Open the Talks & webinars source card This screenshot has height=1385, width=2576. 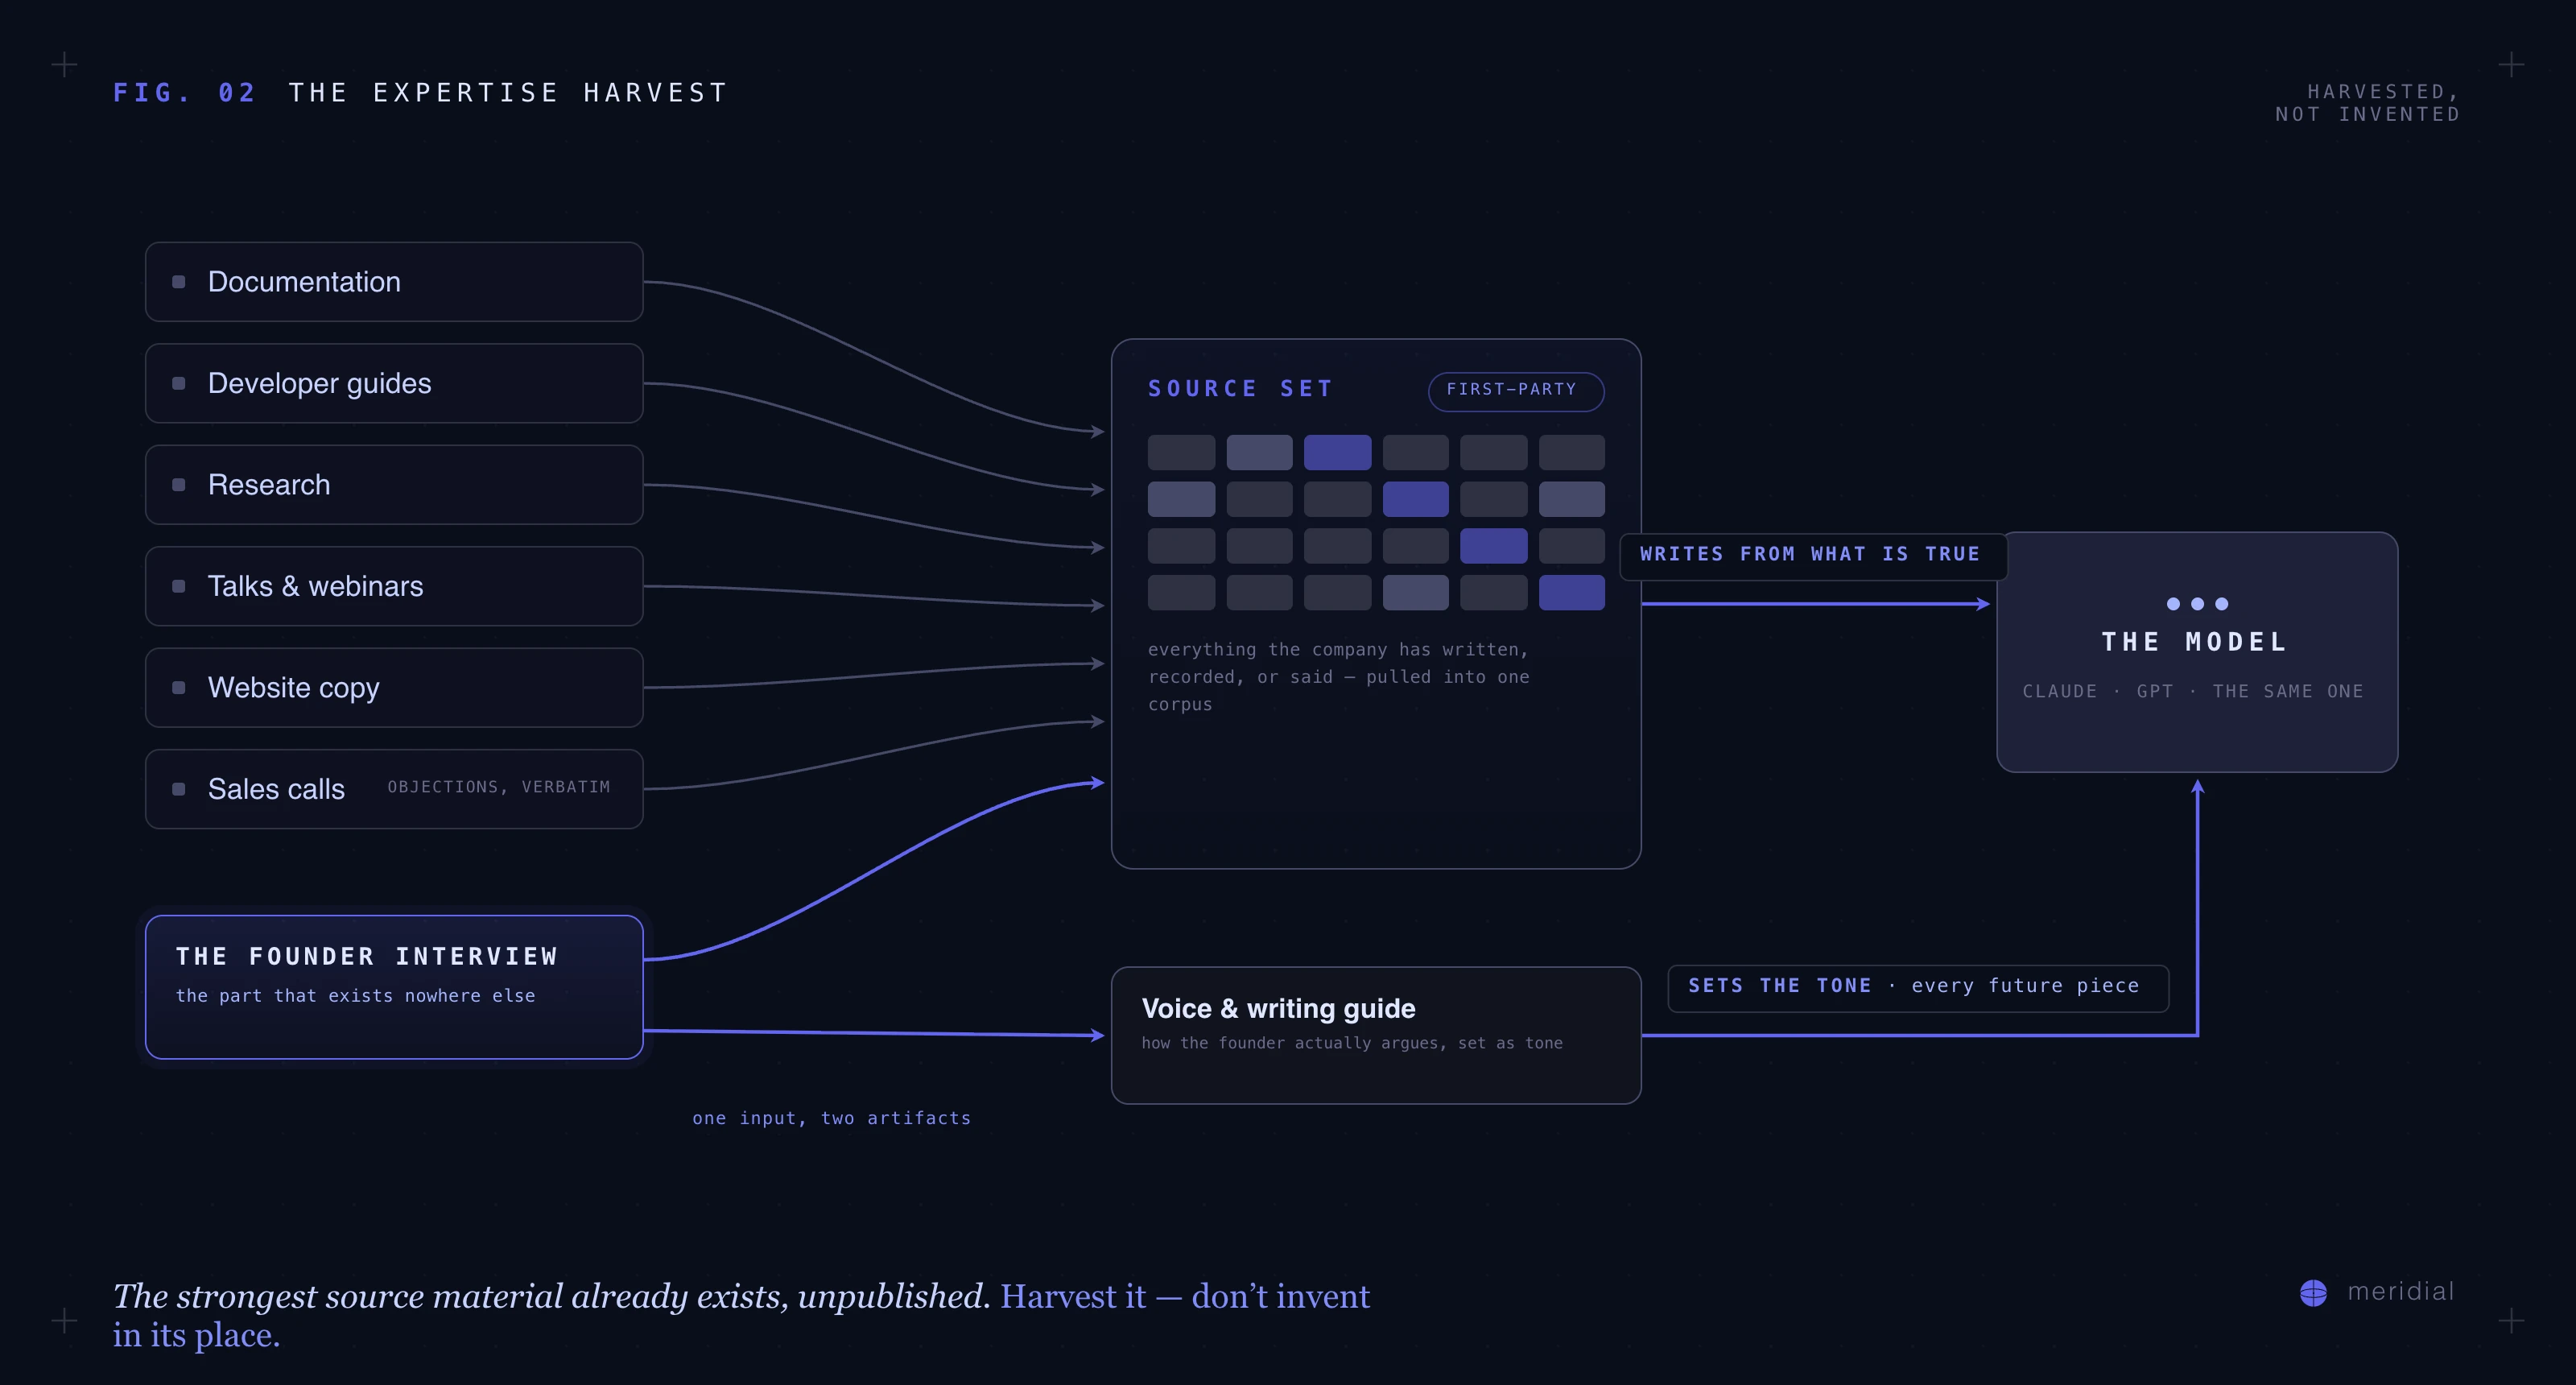[x=394, y=586]
